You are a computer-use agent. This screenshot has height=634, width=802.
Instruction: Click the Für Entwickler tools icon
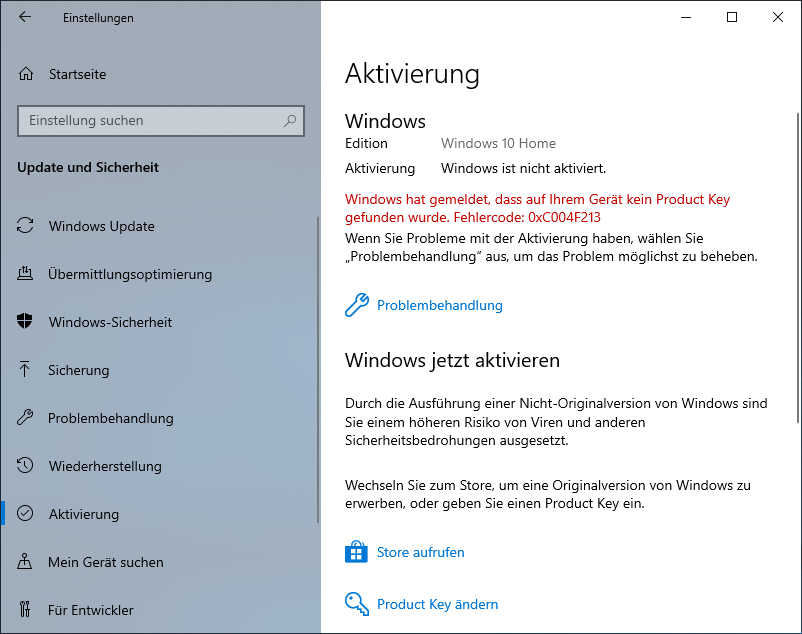tap(25, 609)
